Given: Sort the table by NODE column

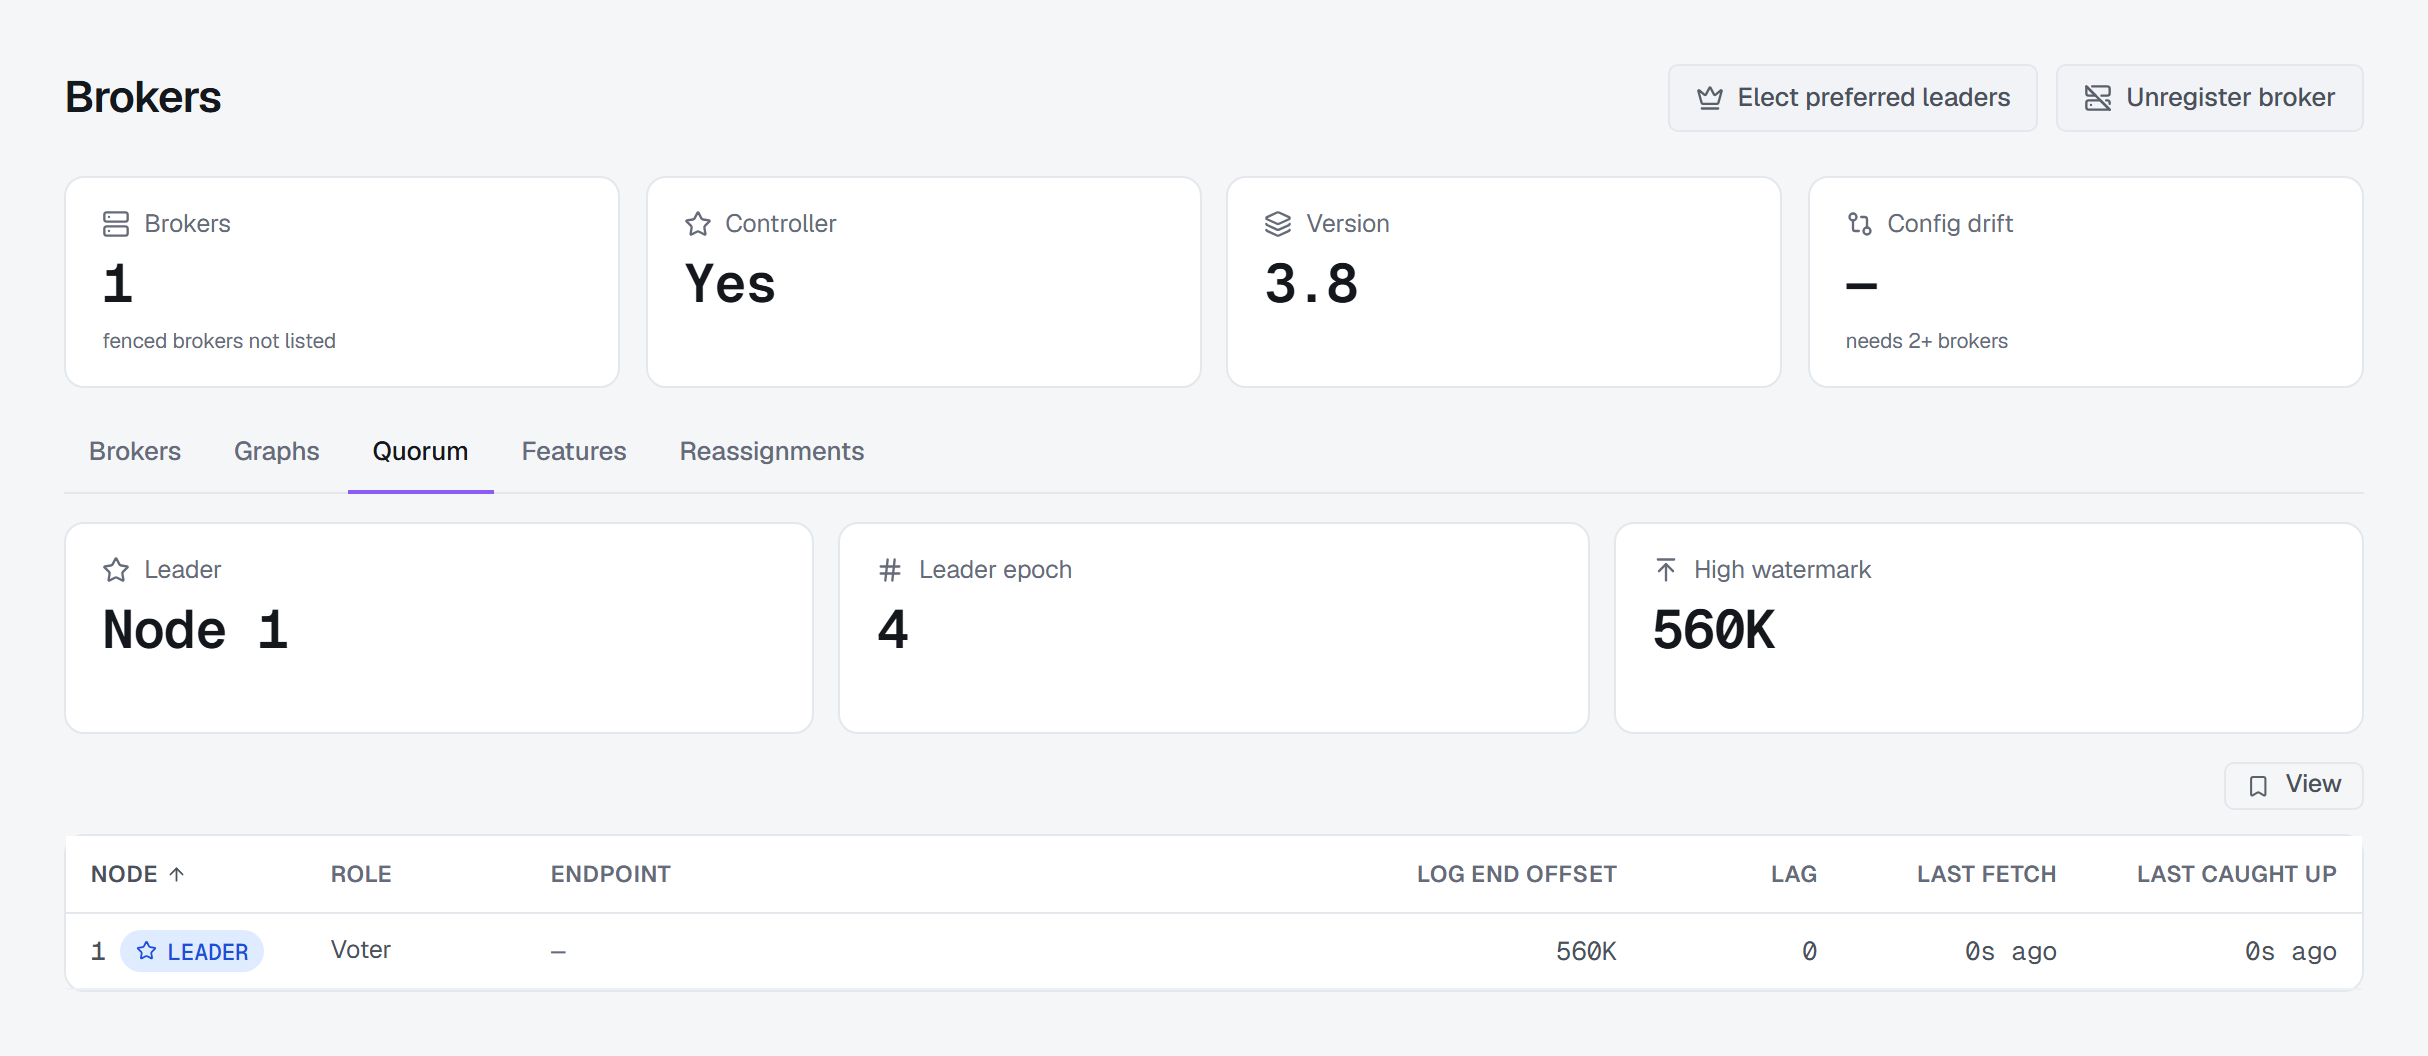Looking at the screenshot, I should coord(138,874).
